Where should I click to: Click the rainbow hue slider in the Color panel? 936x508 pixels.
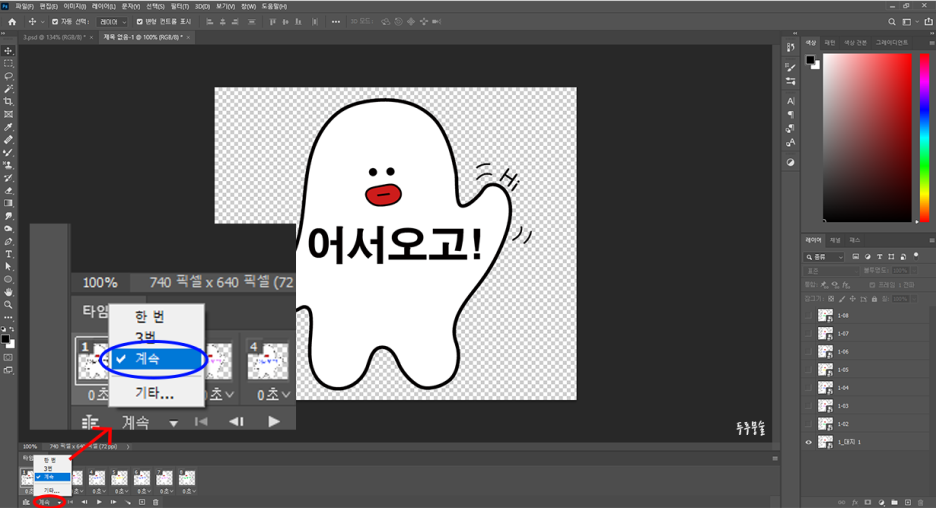coord(924,137)
